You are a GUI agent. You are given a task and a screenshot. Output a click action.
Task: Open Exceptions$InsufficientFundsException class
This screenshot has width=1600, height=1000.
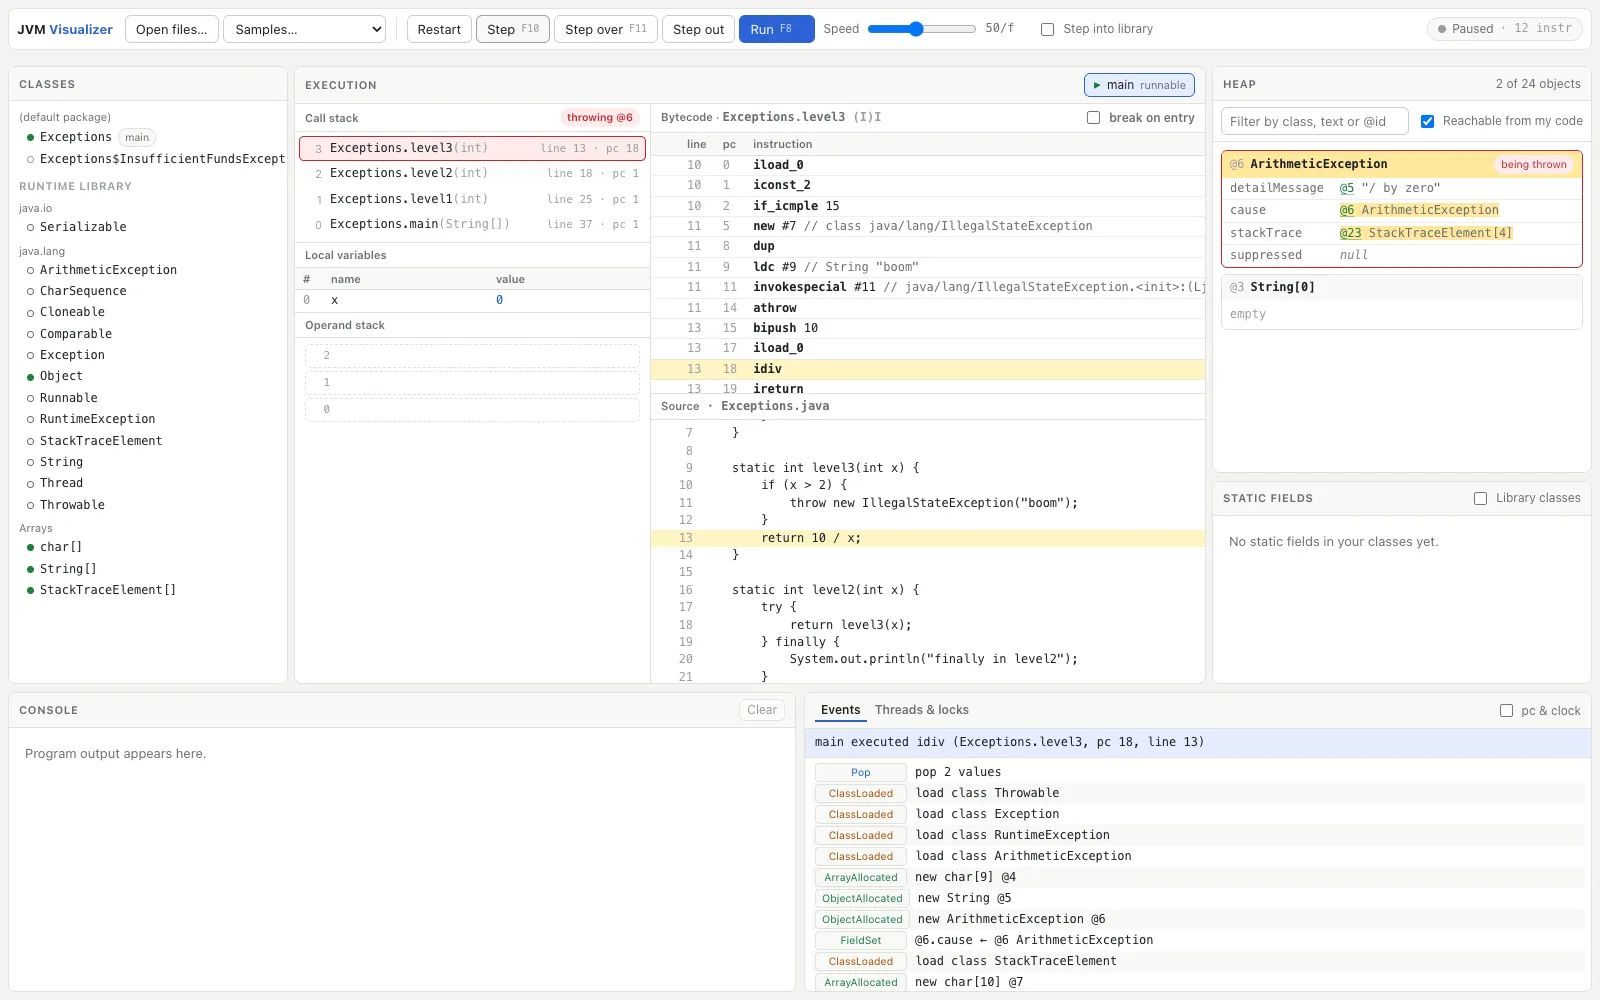pos(162,159)
